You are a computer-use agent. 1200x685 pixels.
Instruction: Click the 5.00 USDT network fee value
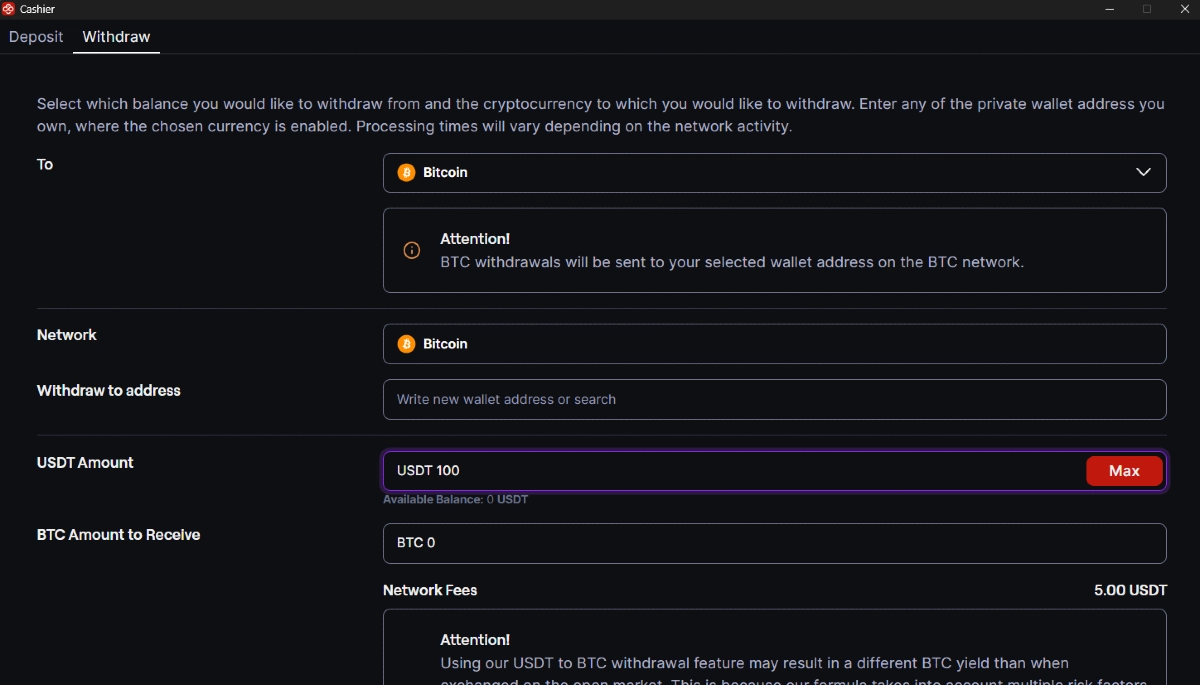pos(1130,590)
